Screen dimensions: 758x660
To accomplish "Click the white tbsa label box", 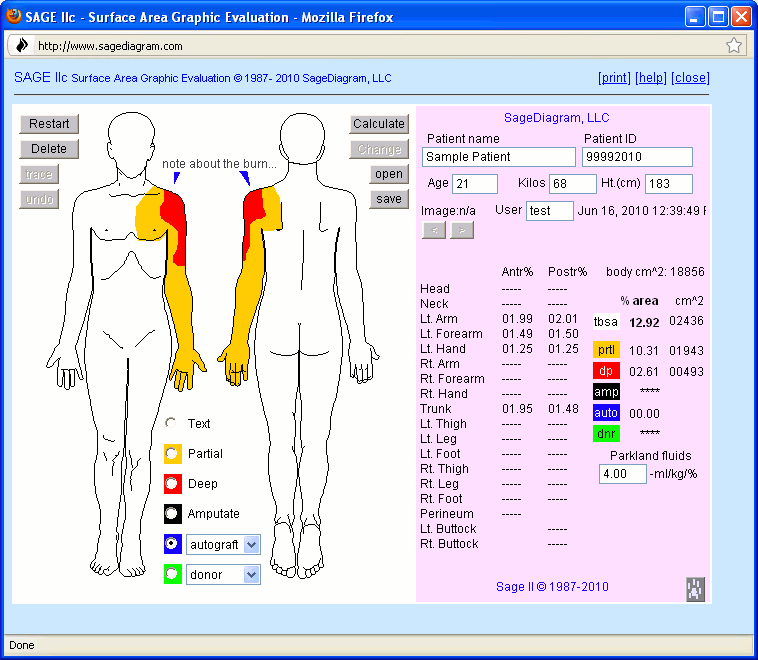I will (606, 322).
